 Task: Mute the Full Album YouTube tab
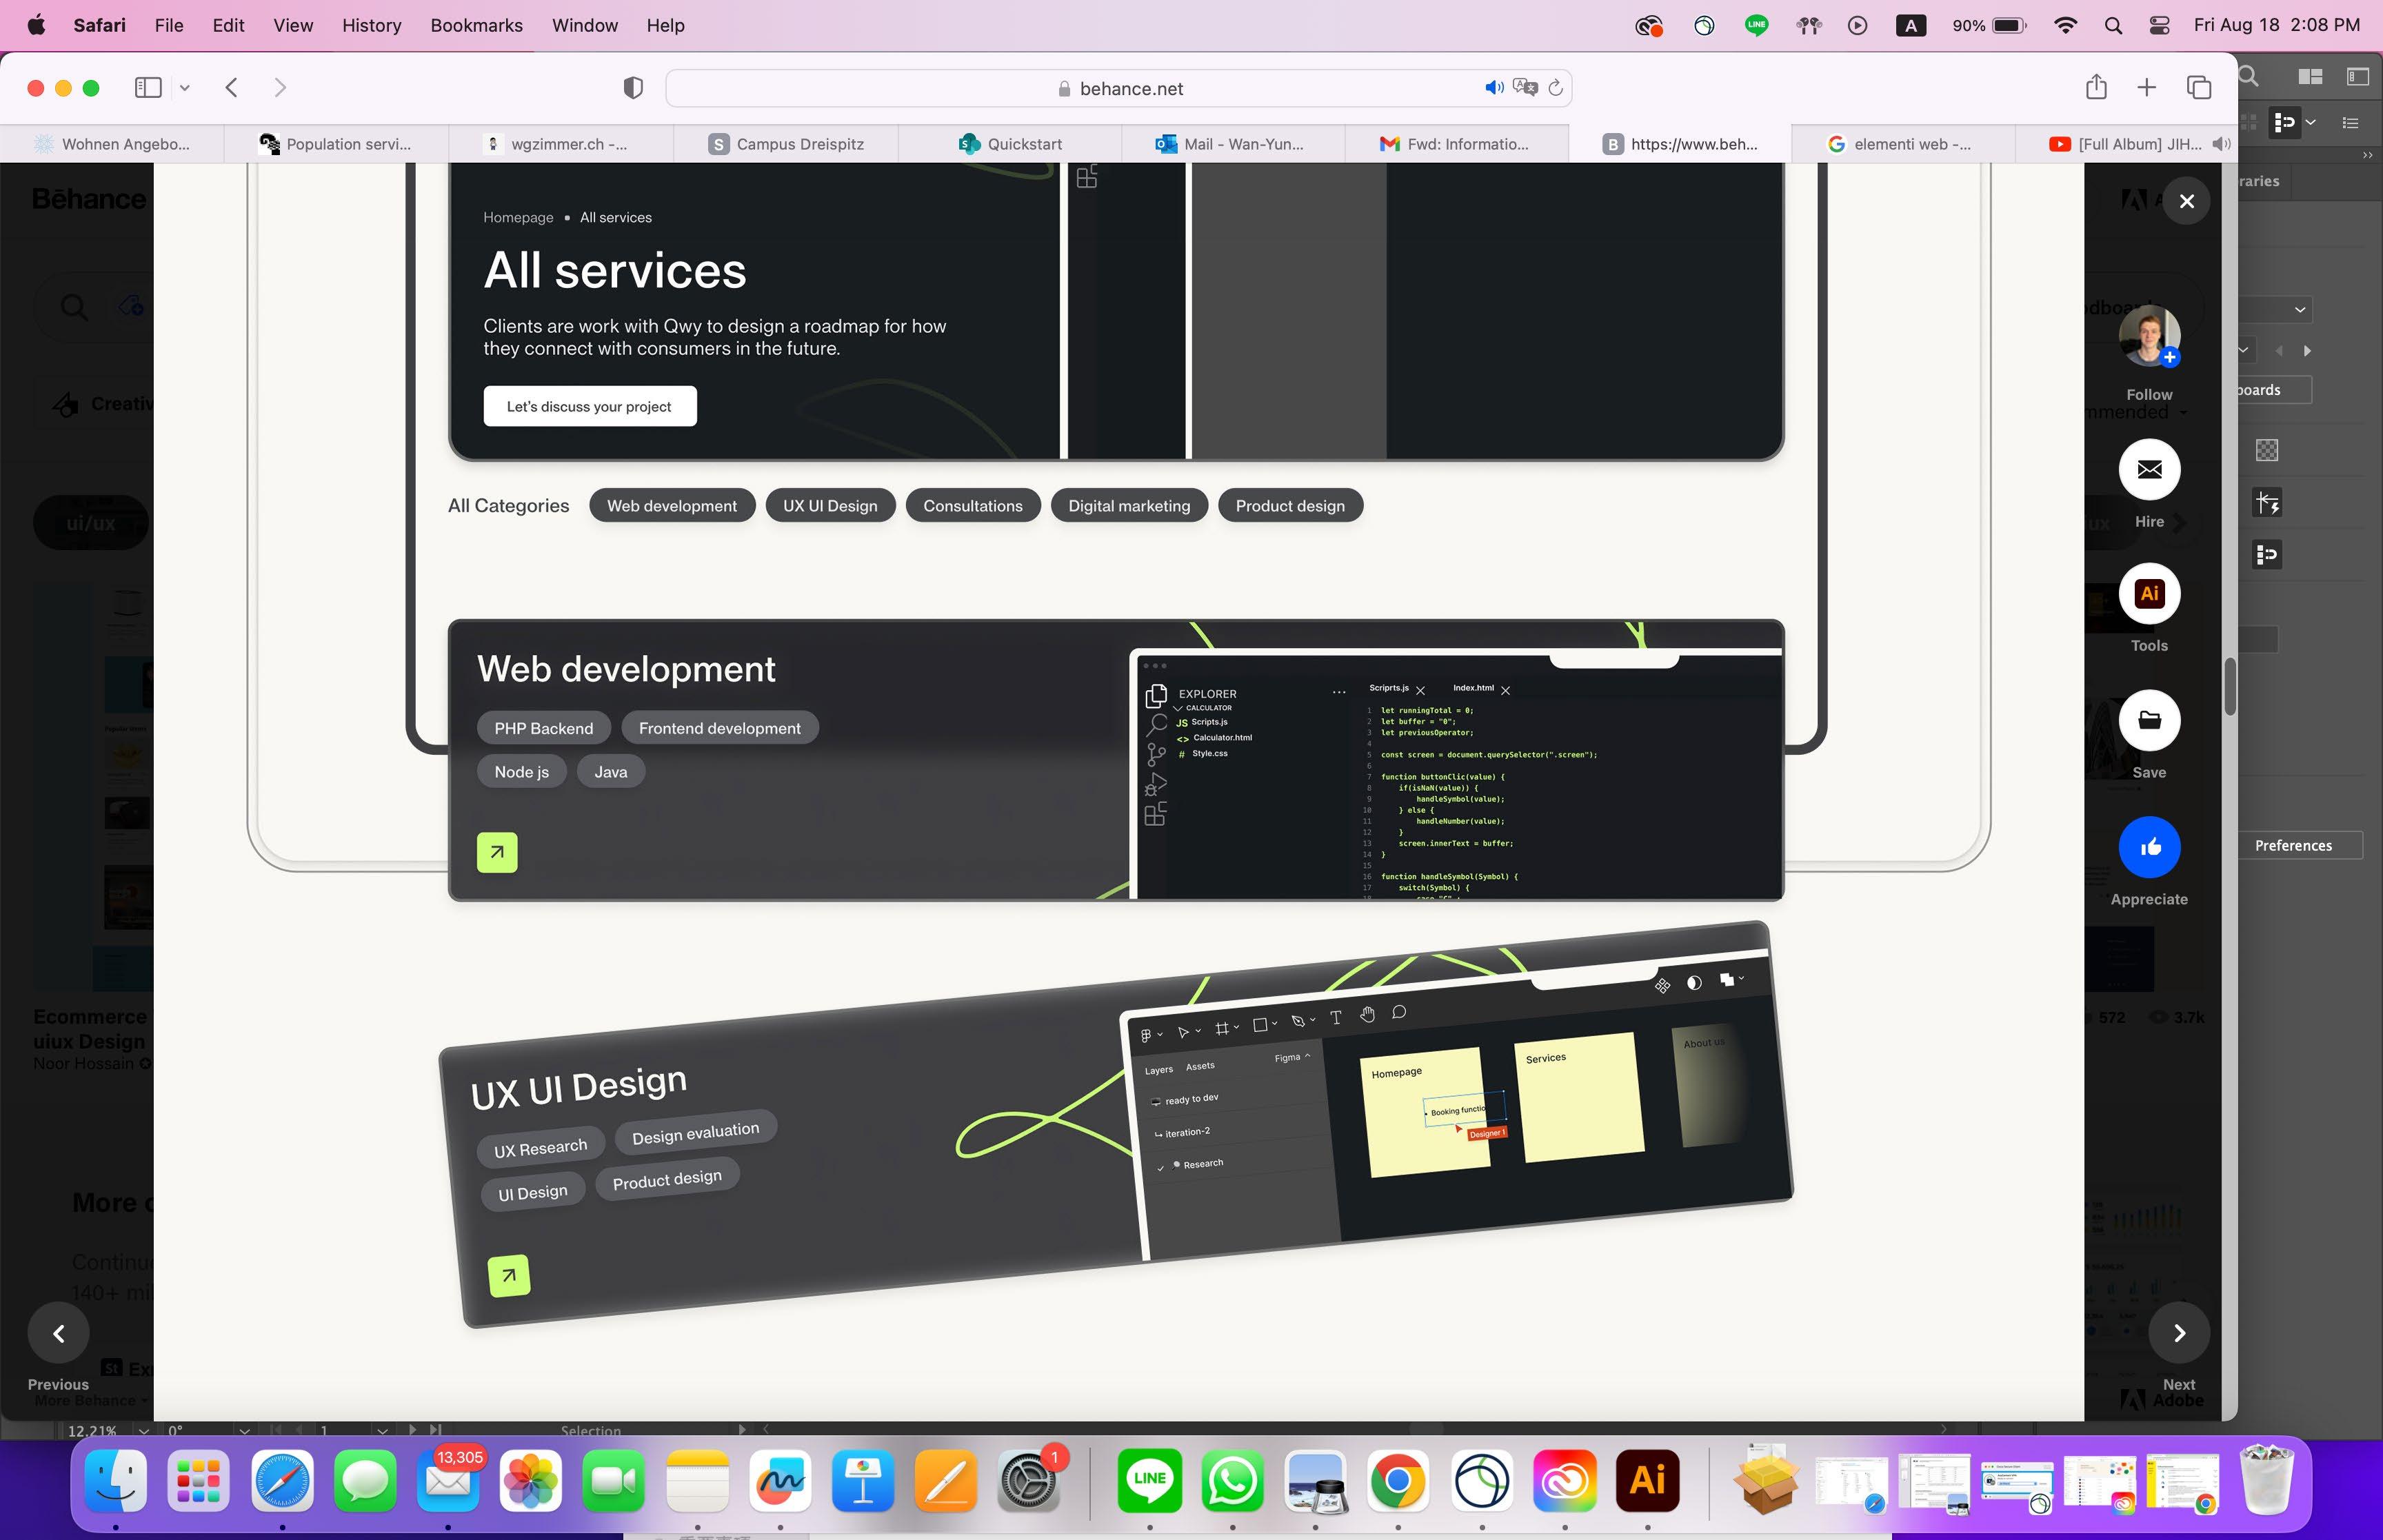coord(2221,144)
